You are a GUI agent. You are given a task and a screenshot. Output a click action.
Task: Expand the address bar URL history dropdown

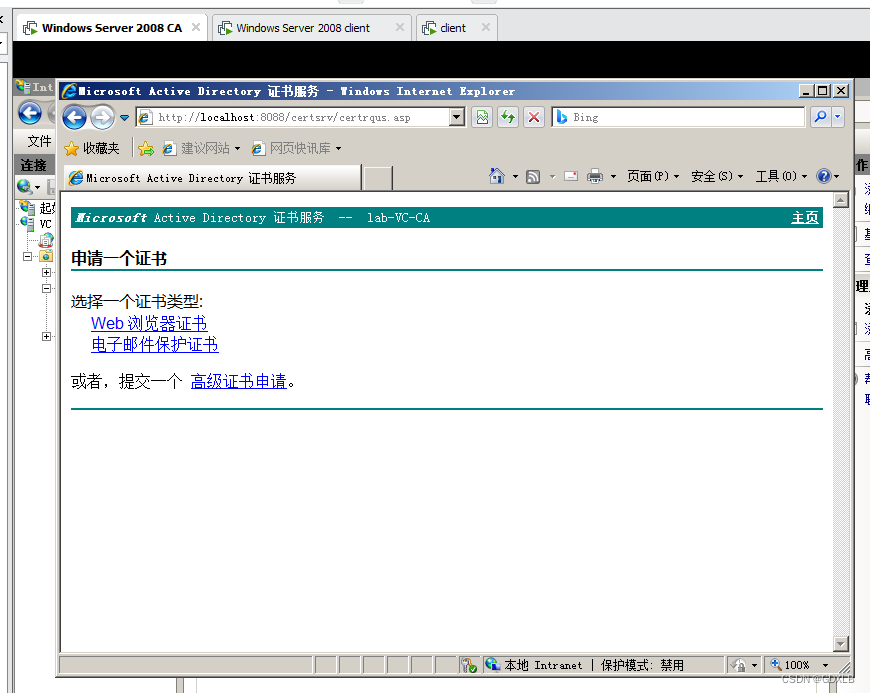point(457,118)
